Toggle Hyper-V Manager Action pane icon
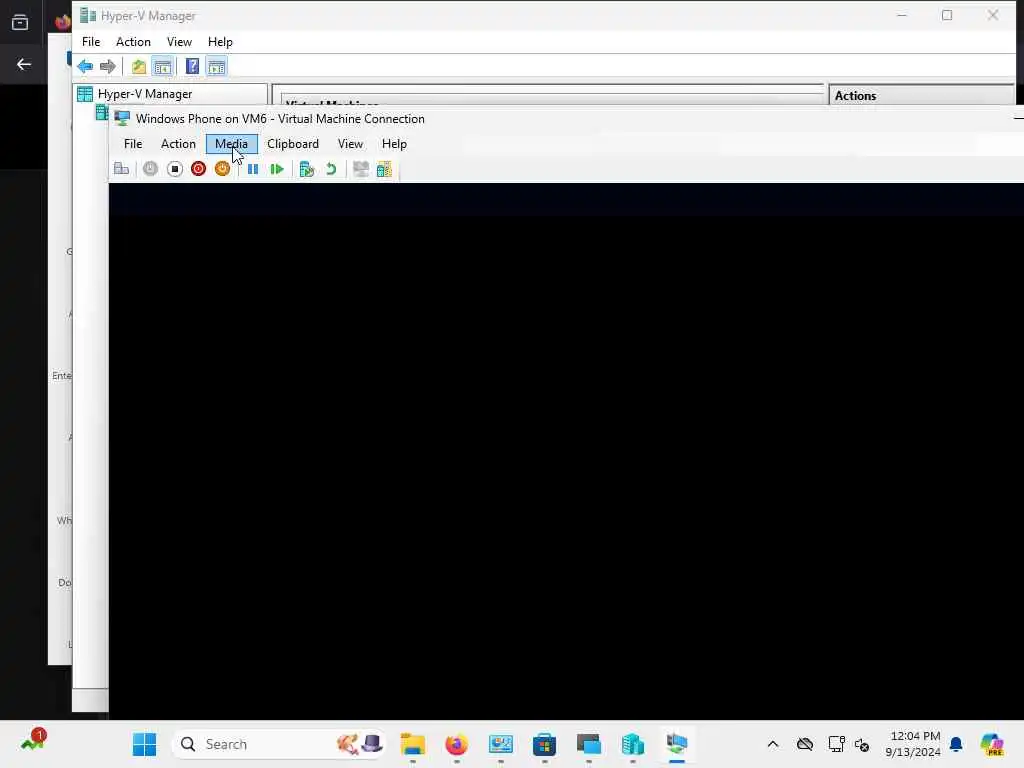This screenshot has height=768, width=1024. coord(217,66)
